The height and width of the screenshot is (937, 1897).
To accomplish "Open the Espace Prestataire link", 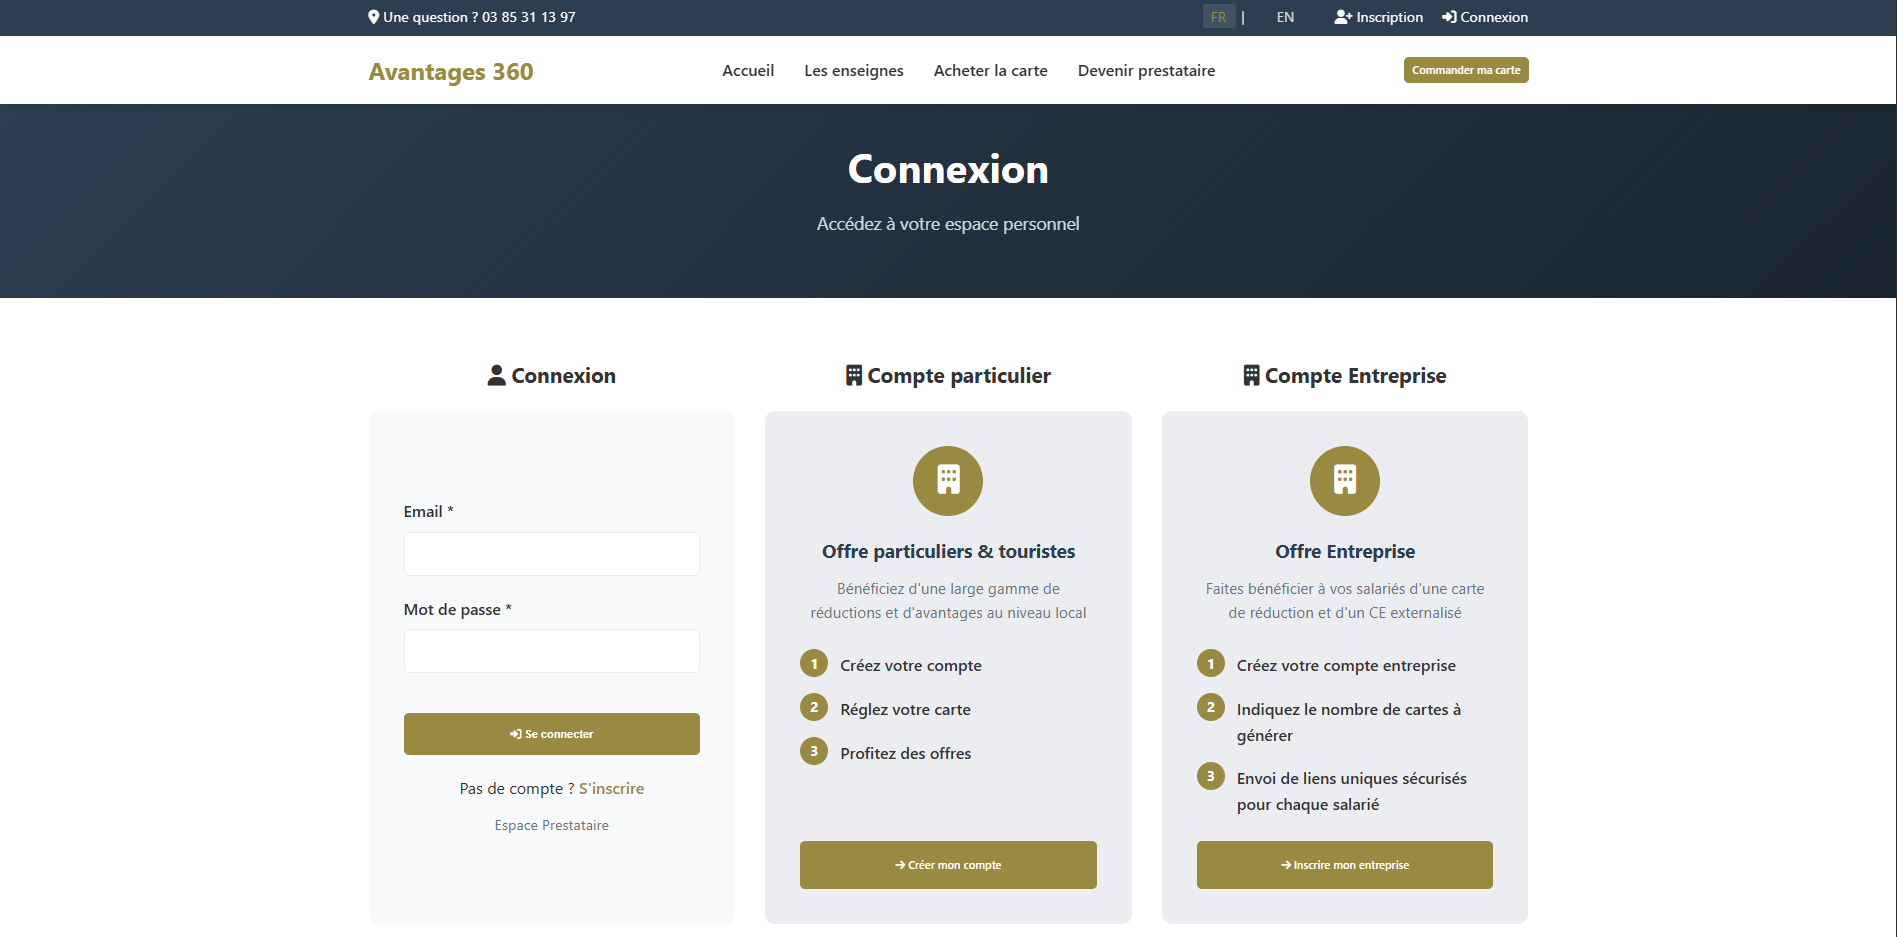I will pos(551,824).
